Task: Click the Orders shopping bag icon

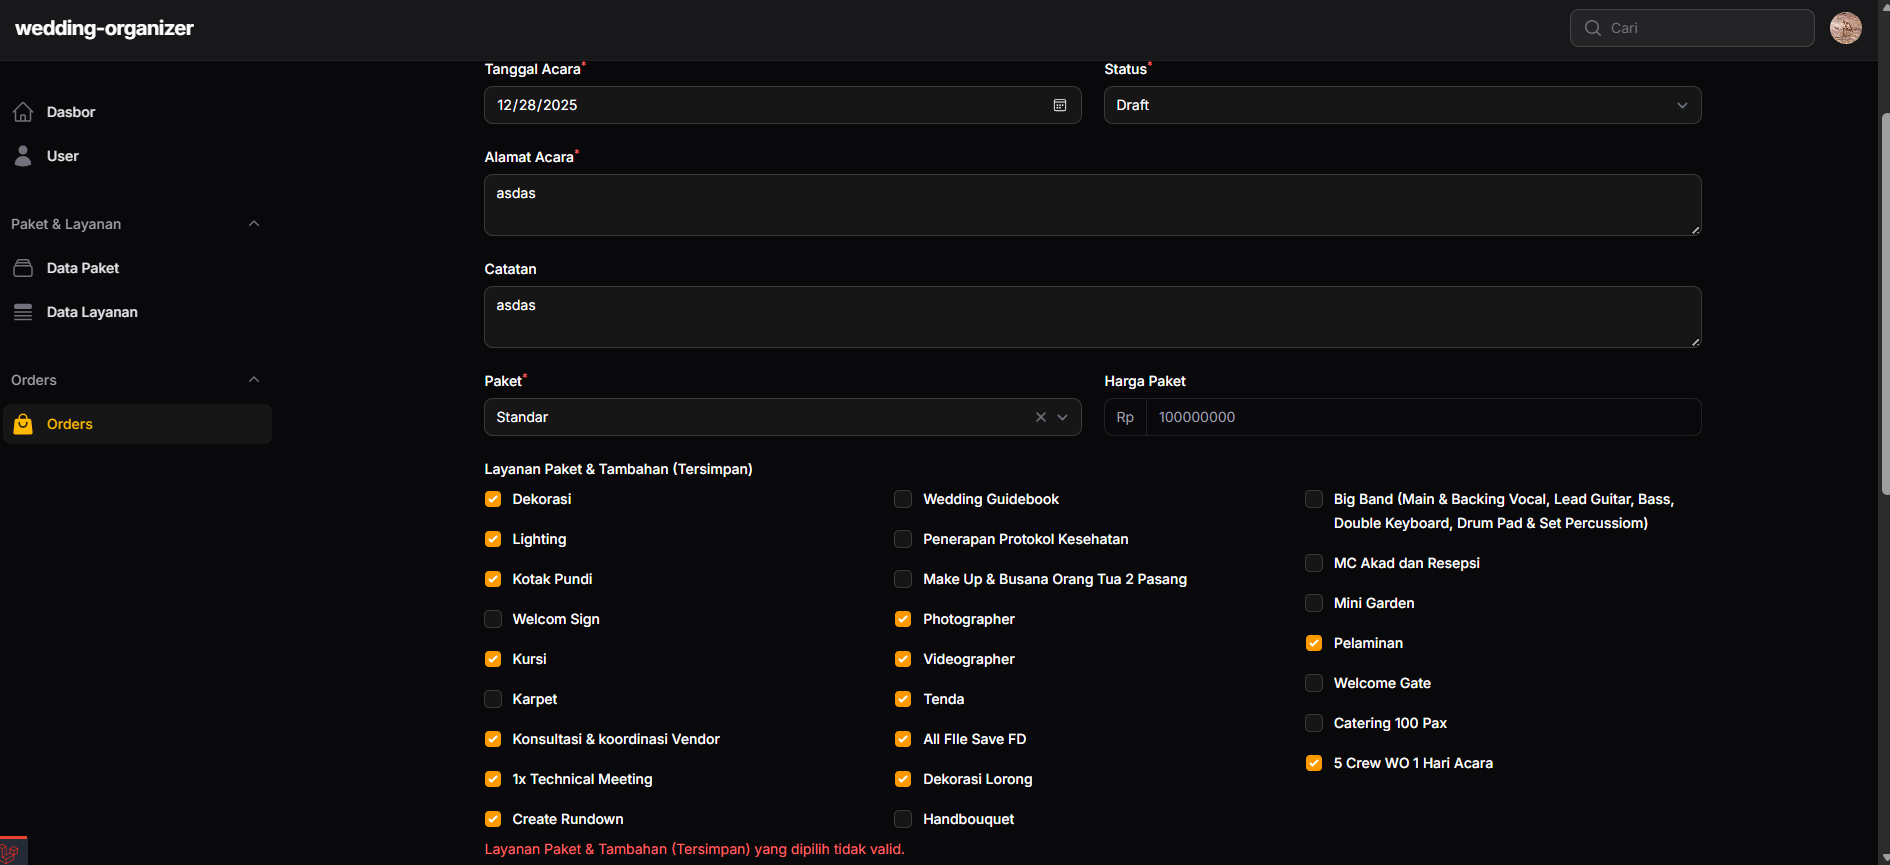Action: (23, 424)
